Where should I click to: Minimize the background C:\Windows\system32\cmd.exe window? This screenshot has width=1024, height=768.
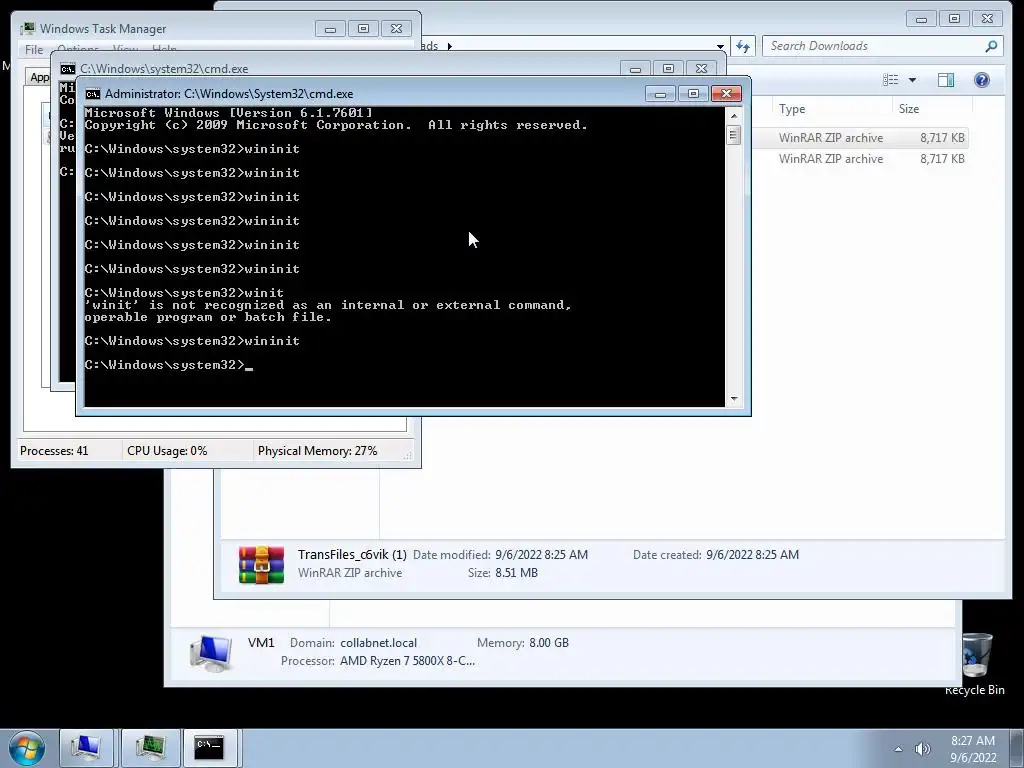pos(635,69)
